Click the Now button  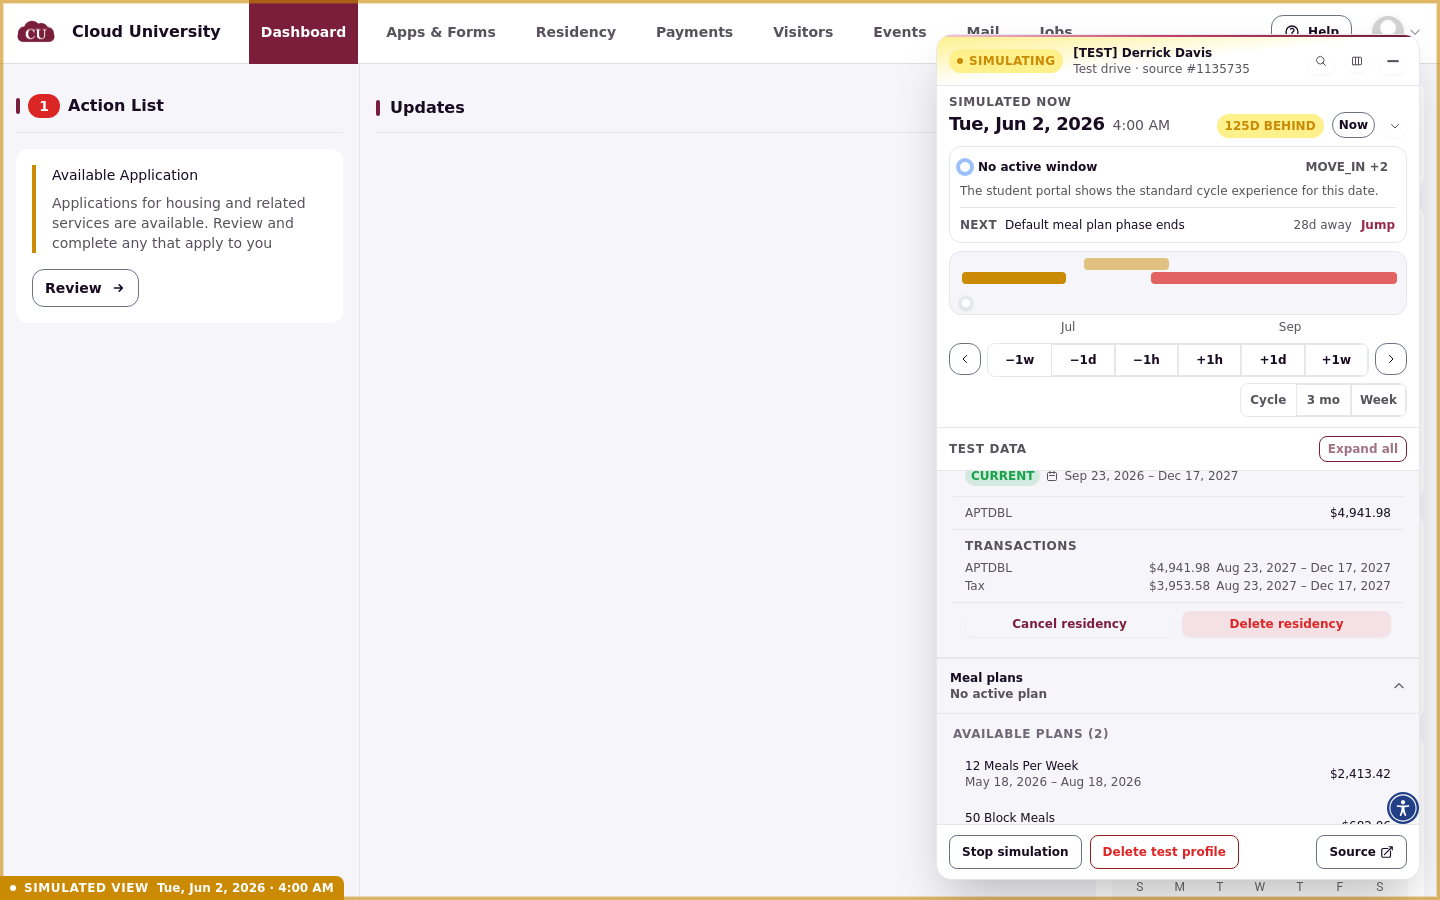point(1353,125)
